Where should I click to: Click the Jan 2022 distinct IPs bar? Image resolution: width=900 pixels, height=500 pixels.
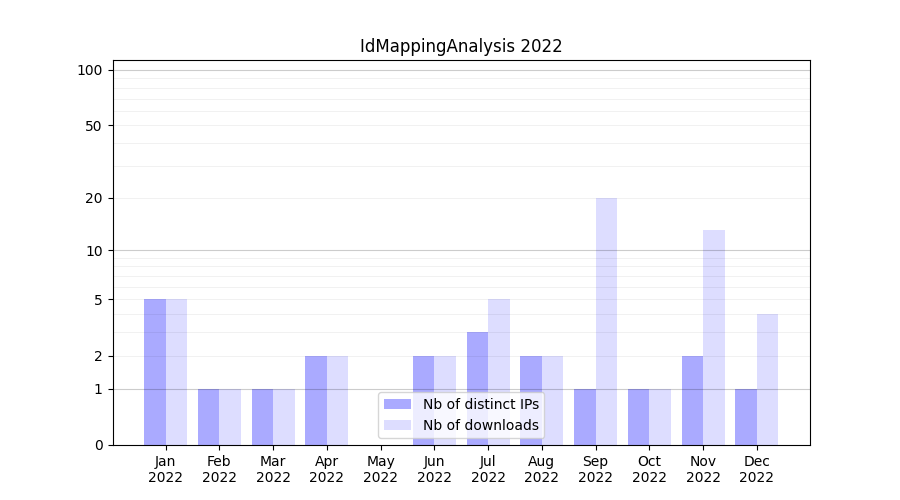pyautogui.click(x=155, y=372)
